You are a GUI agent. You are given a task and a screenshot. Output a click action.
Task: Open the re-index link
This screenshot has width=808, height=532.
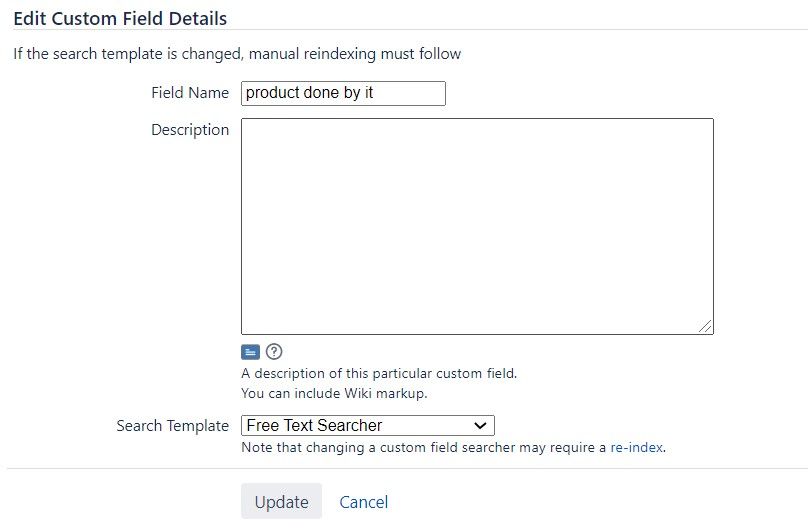[x=636, y=447]
